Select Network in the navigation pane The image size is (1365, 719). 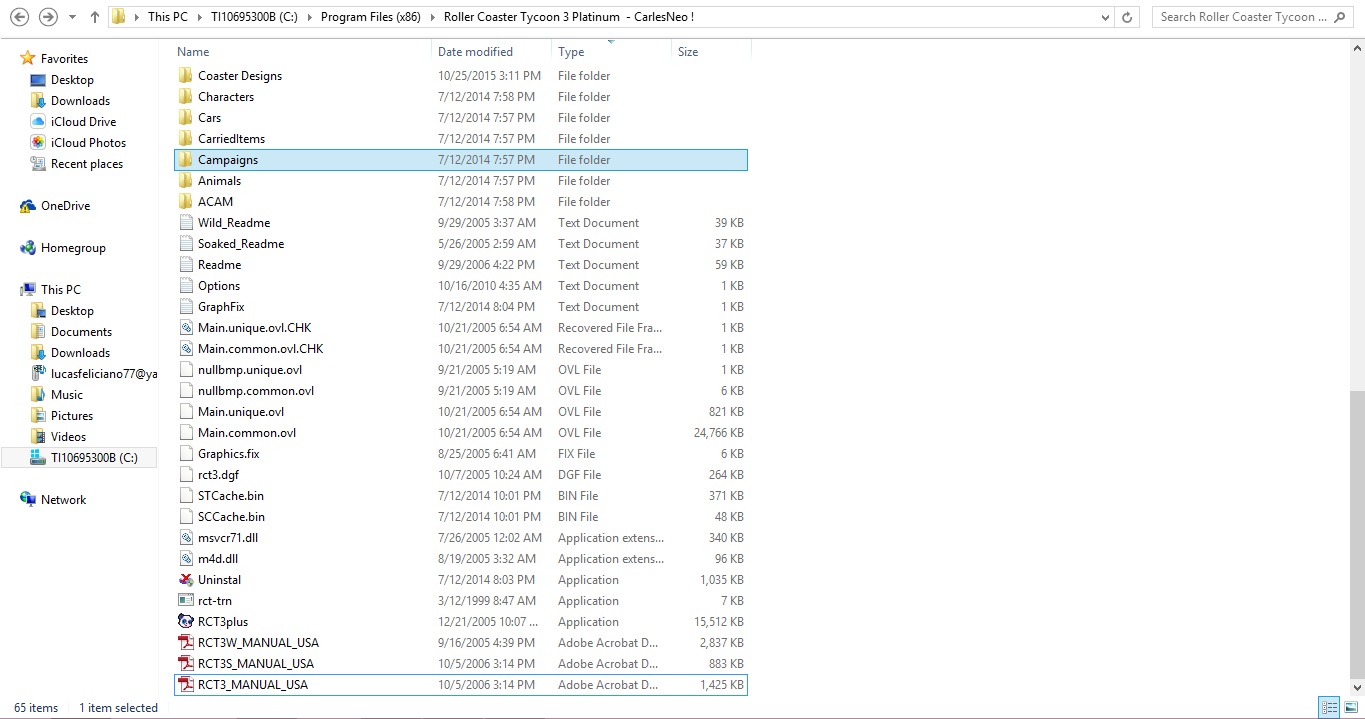point(63,500)
